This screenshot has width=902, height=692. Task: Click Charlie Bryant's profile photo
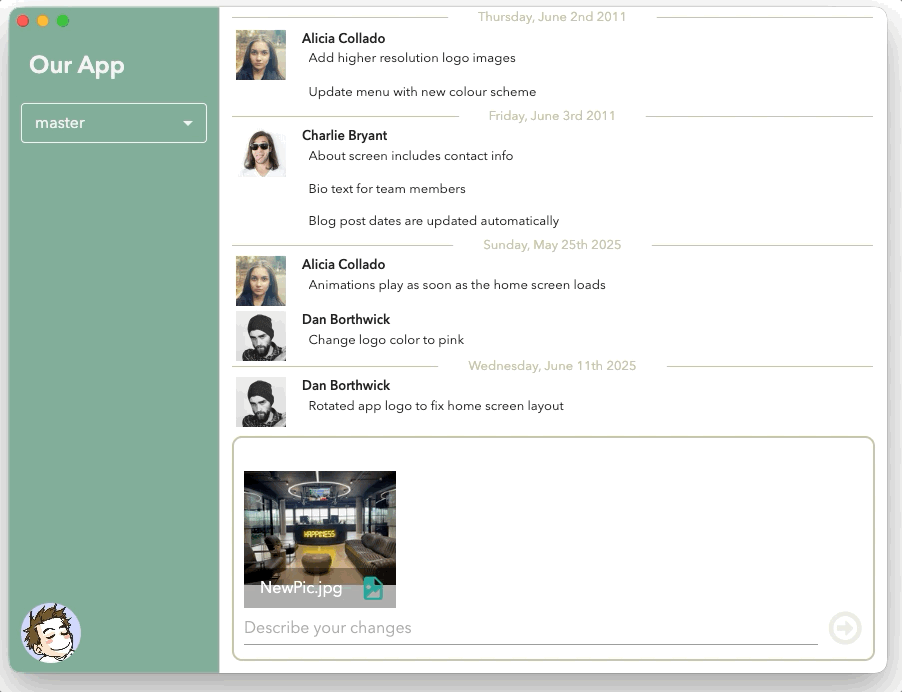(x=261, y=153)
